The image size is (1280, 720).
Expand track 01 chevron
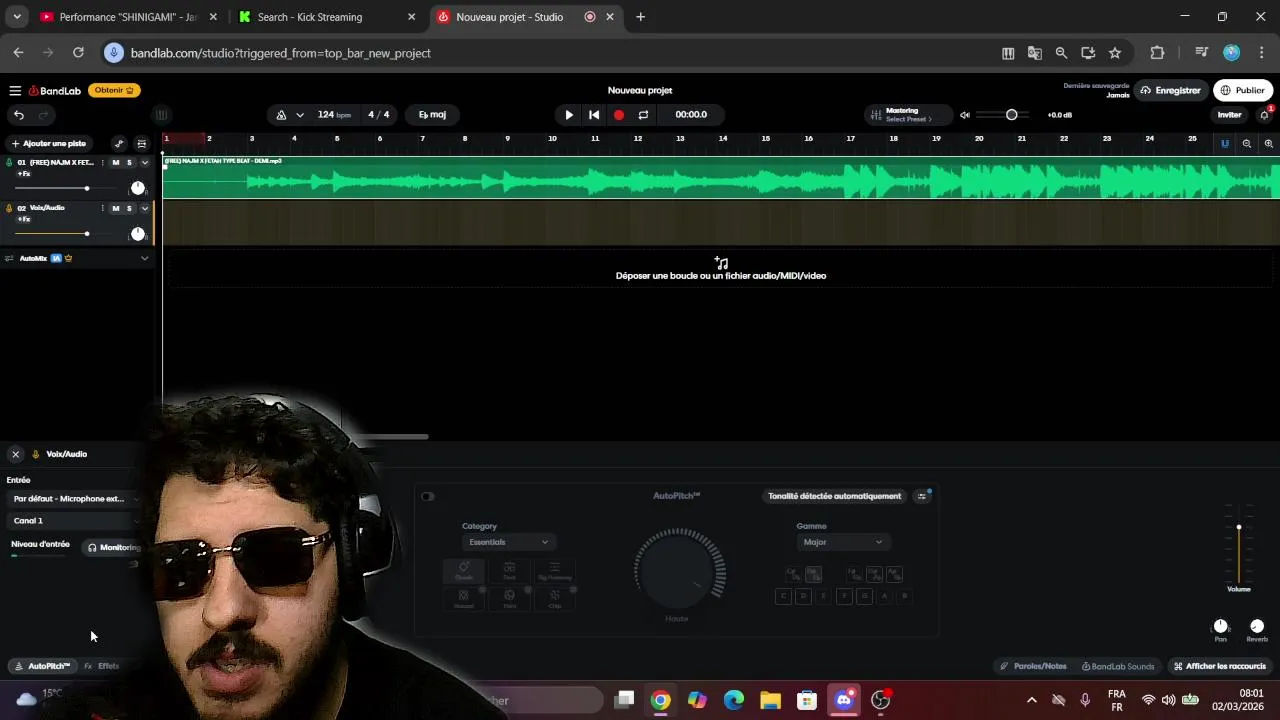click(144, 163)
